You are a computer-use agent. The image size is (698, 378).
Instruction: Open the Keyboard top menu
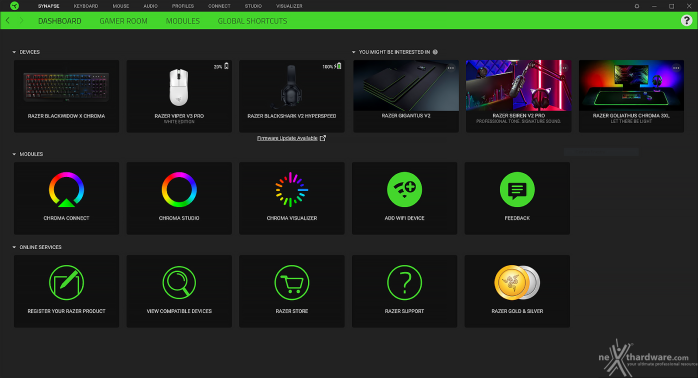pos(85,6)
